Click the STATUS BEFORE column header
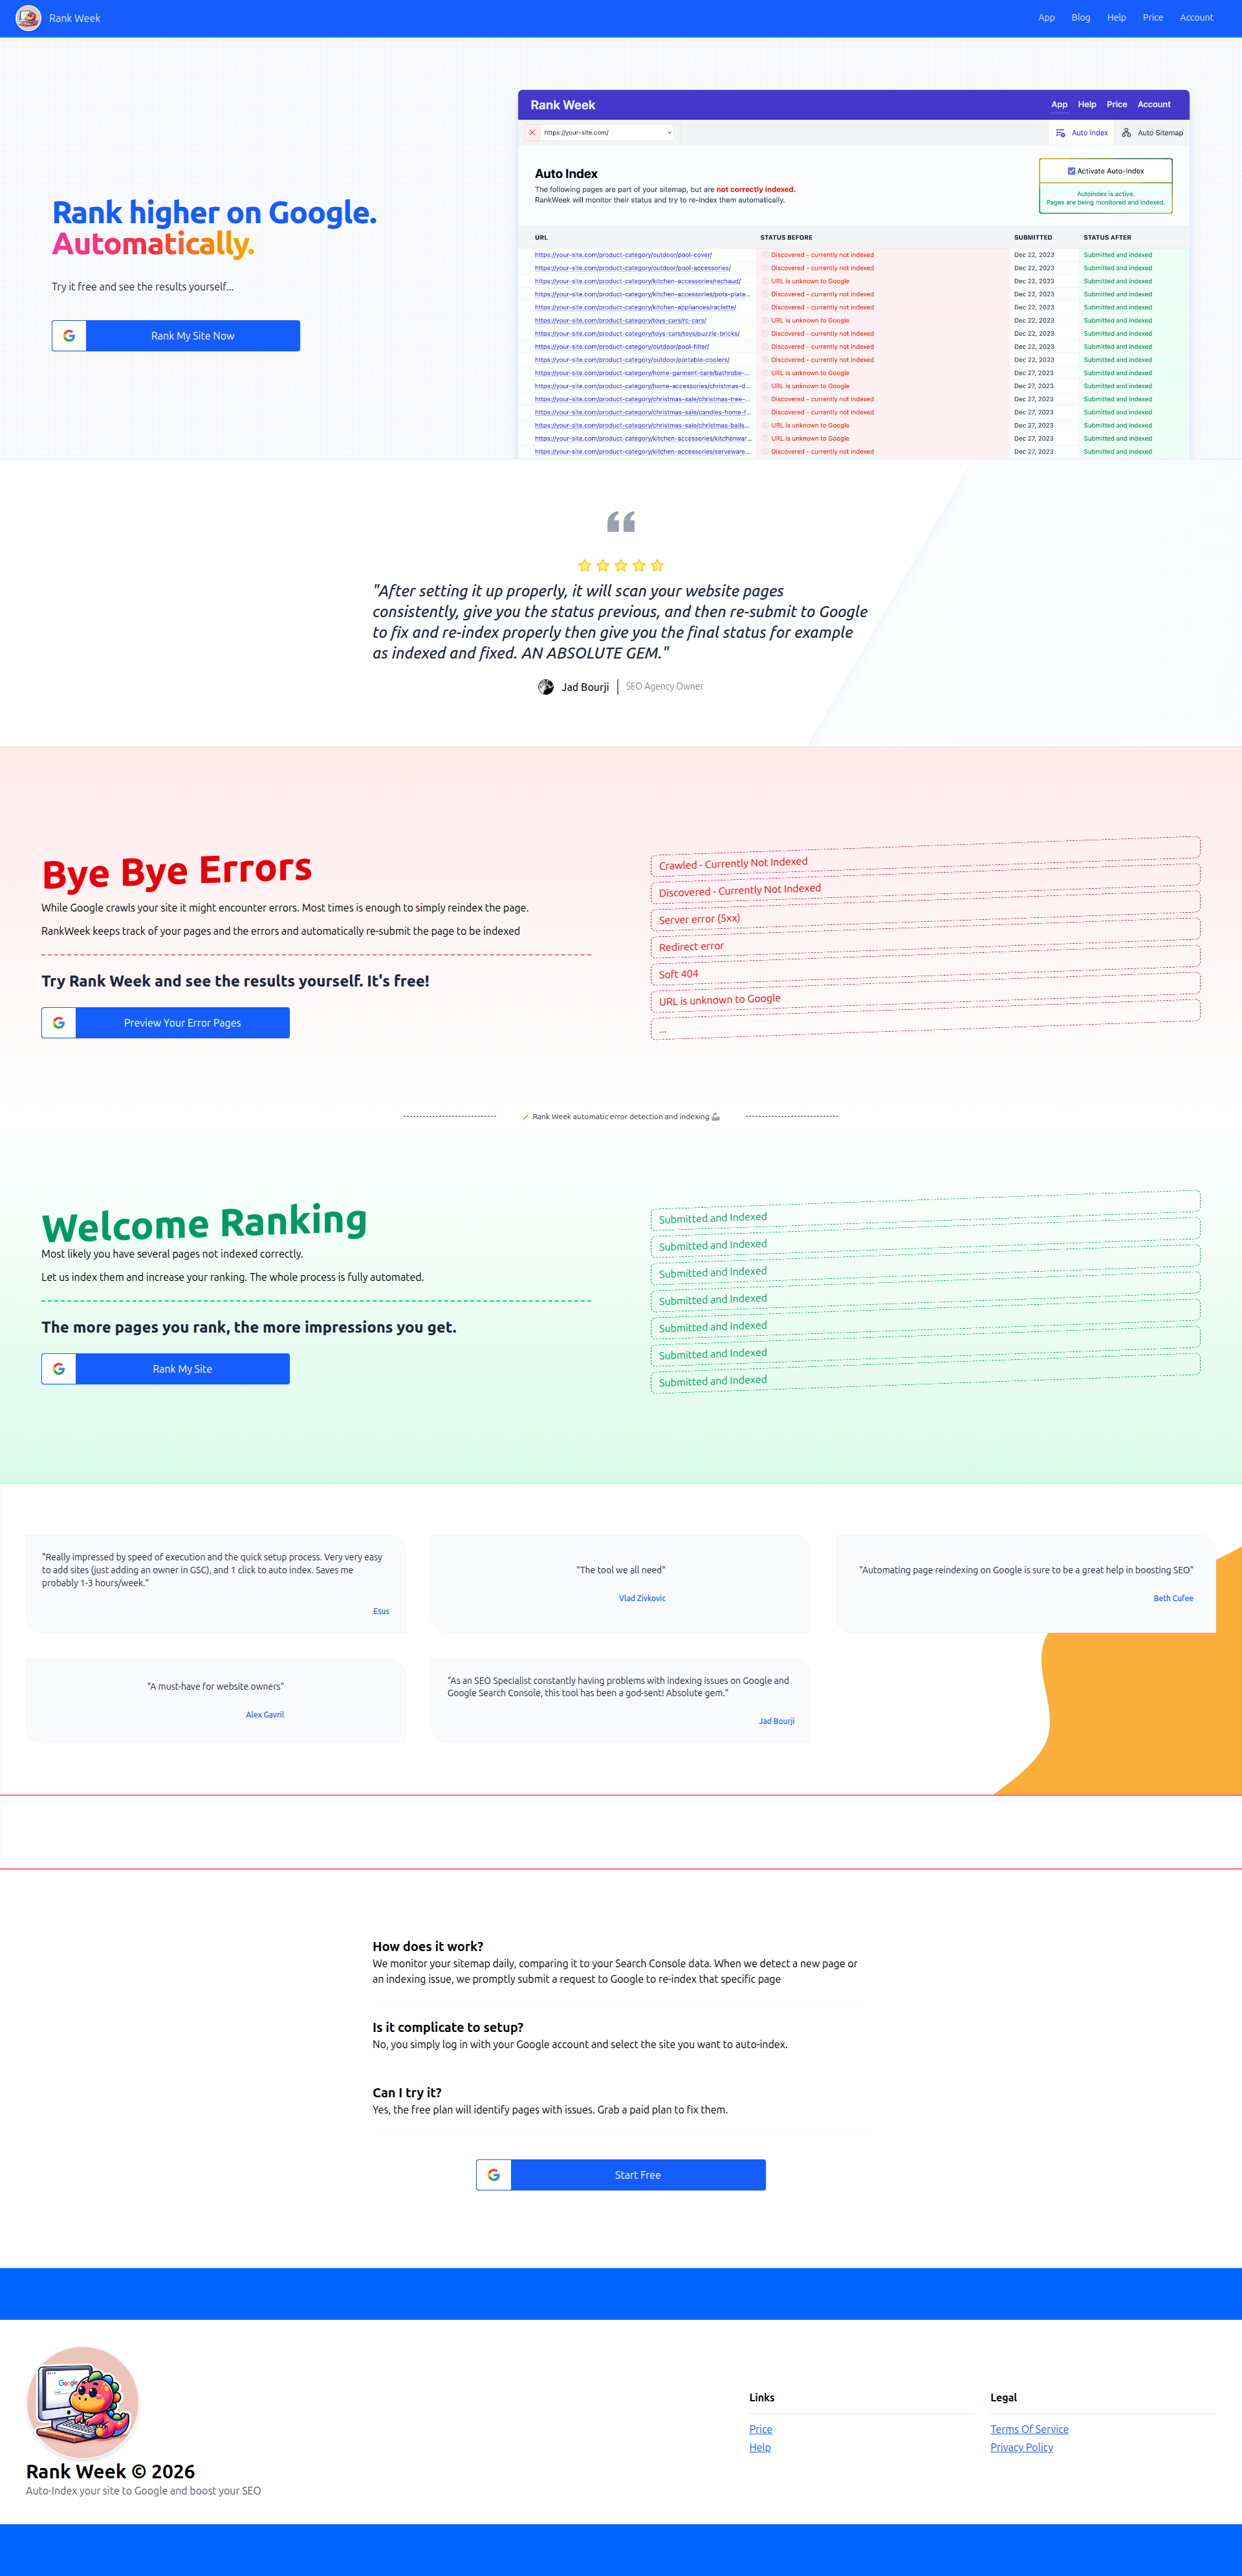The width and height of the screenshot is (1242, 2576). point(786,238)
